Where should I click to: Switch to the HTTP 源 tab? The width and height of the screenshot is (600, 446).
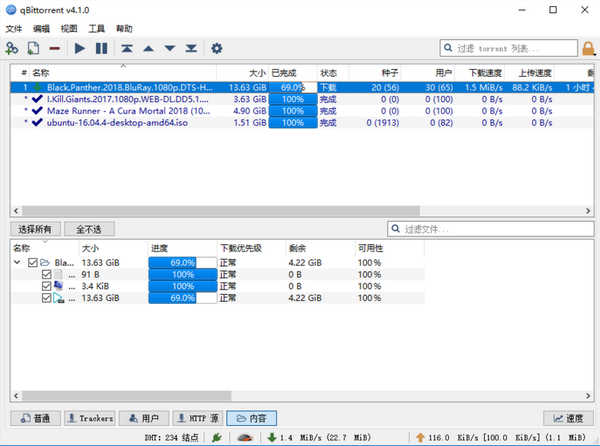pos(198,418)
